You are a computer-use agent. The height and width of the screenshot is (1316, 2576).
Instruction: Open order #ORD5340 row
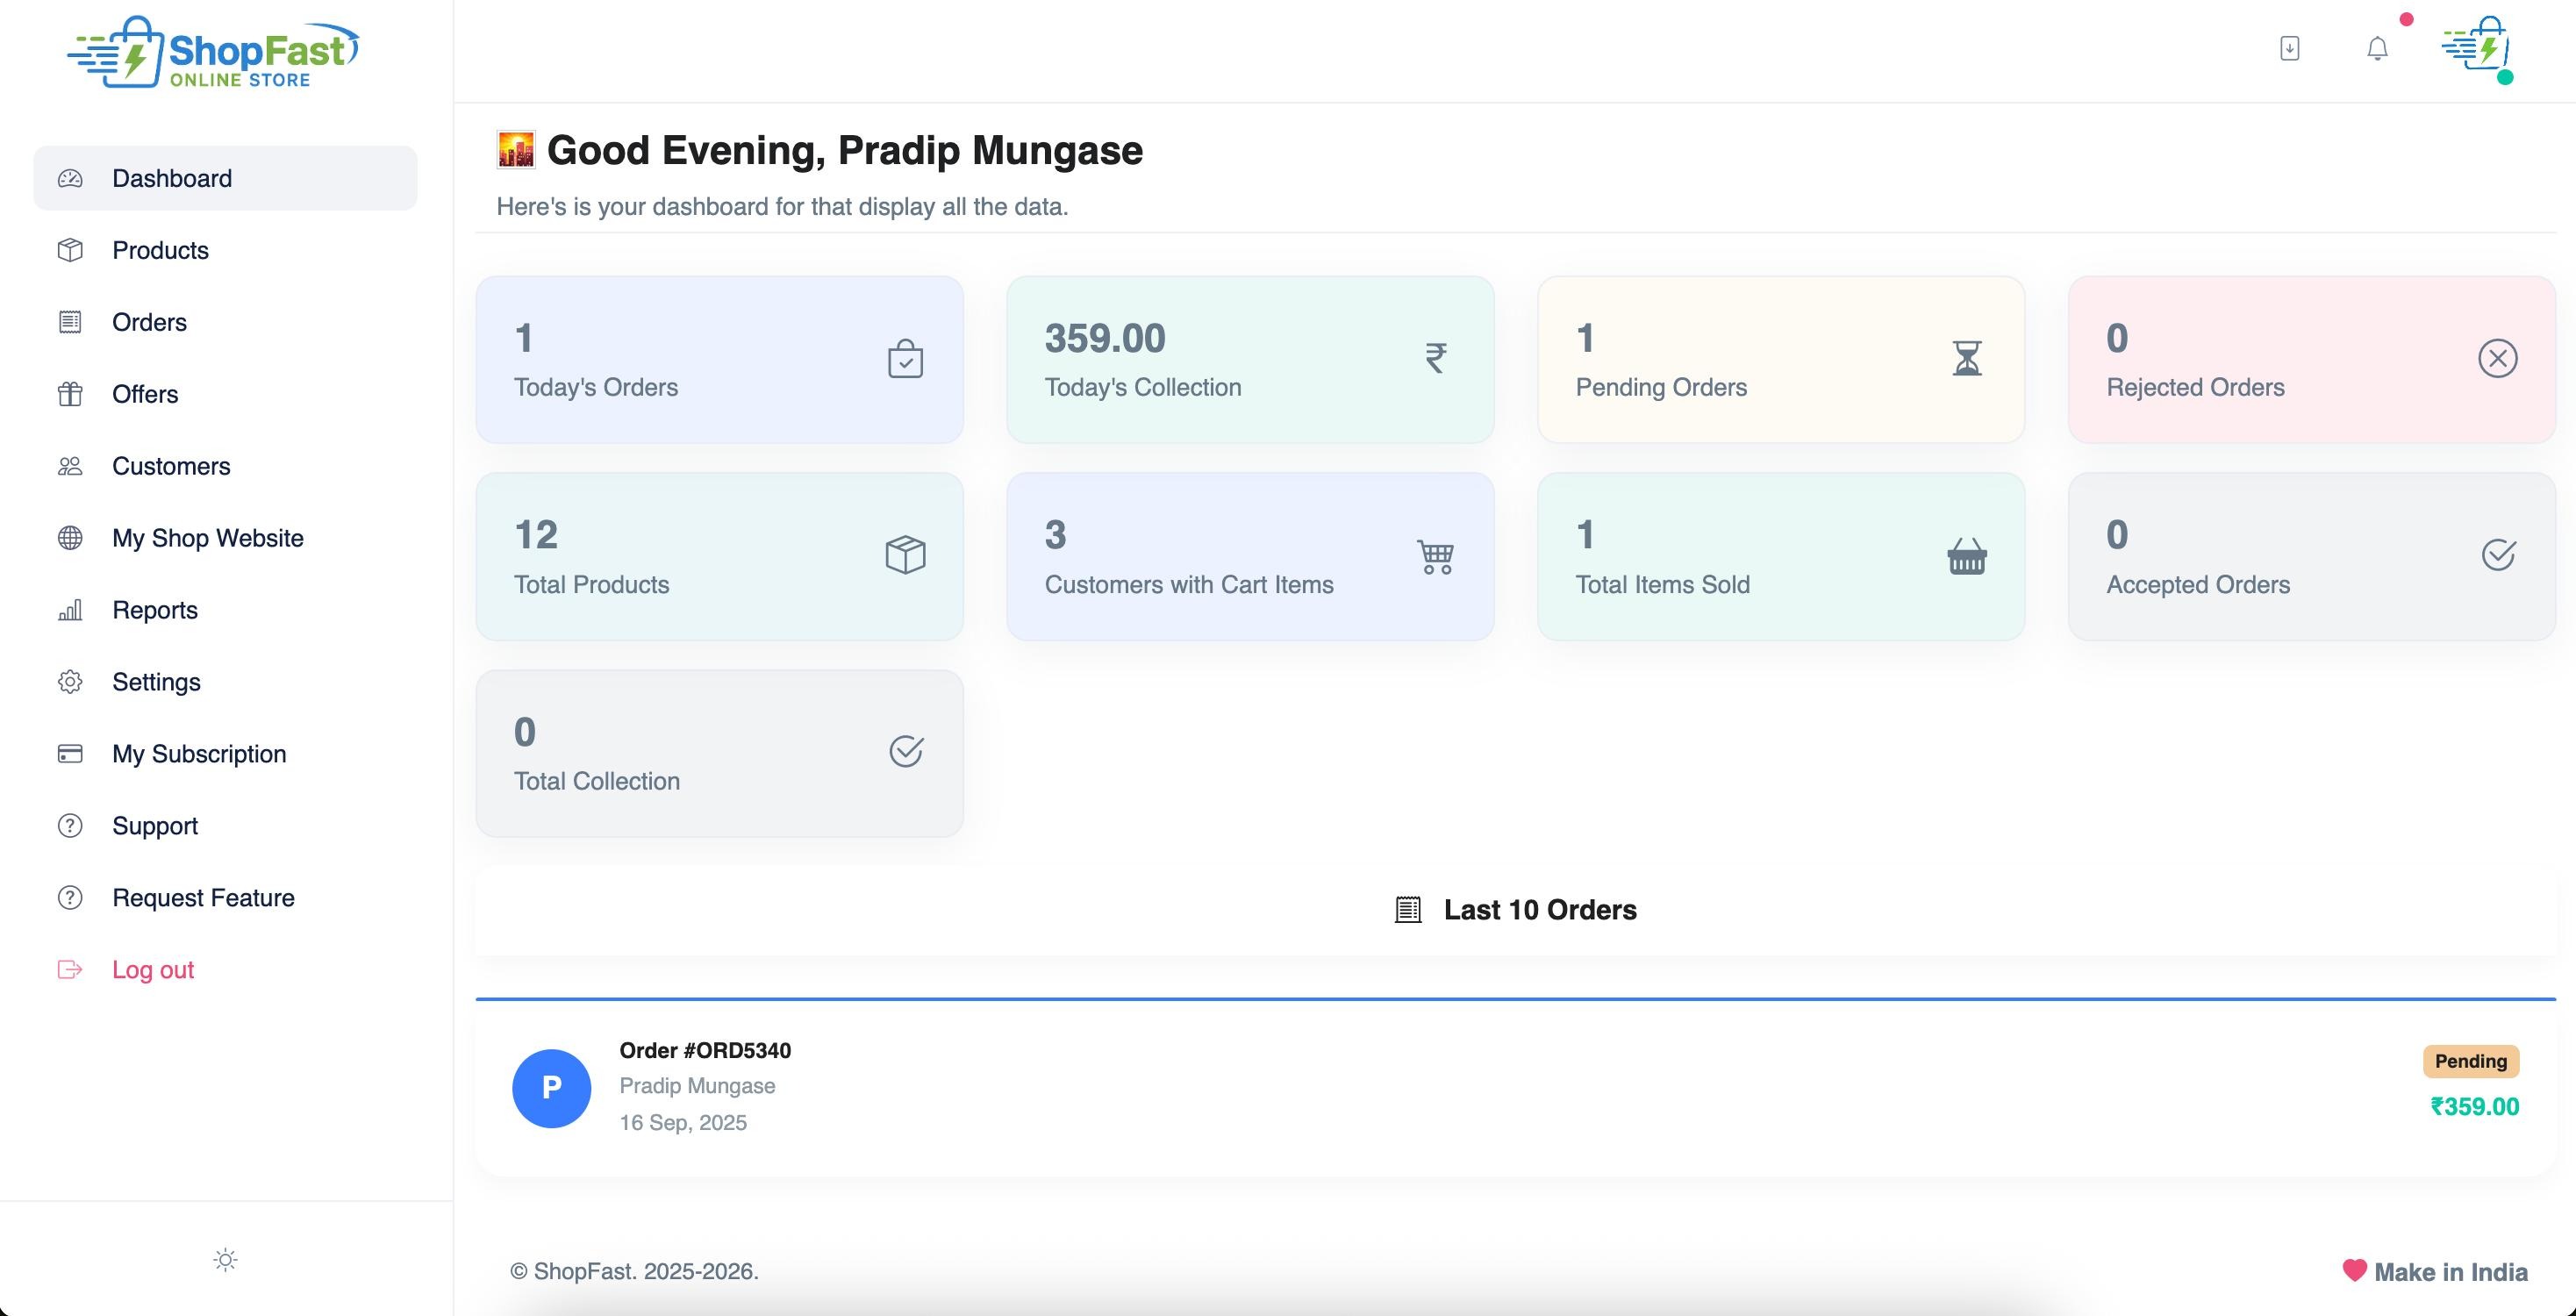[1514, 1087]
